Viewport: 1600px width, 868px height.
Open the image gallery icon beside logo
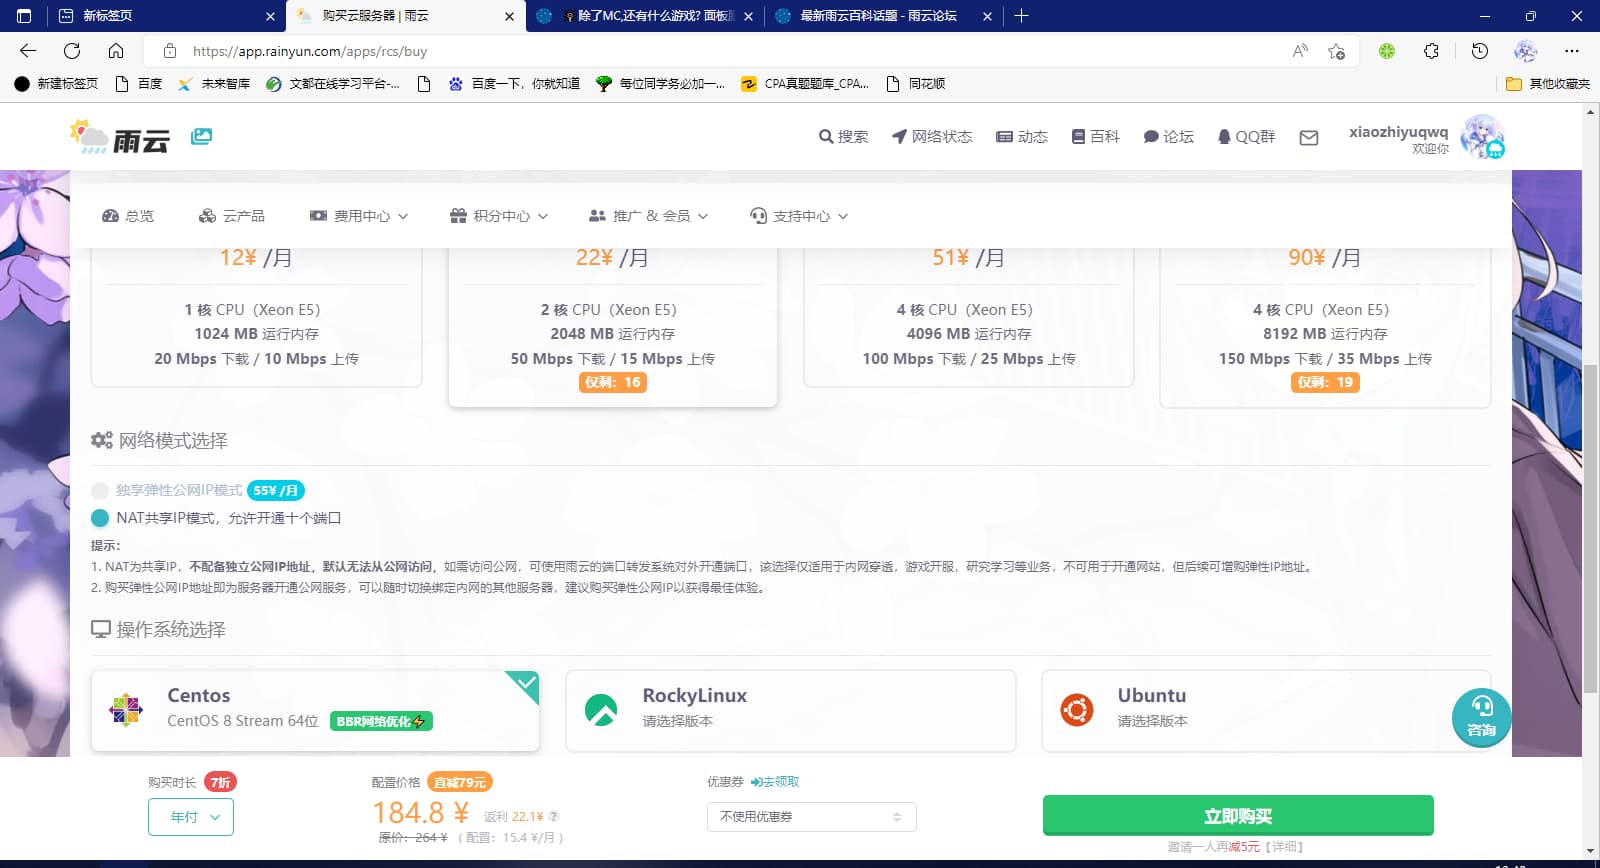[201, 136]
